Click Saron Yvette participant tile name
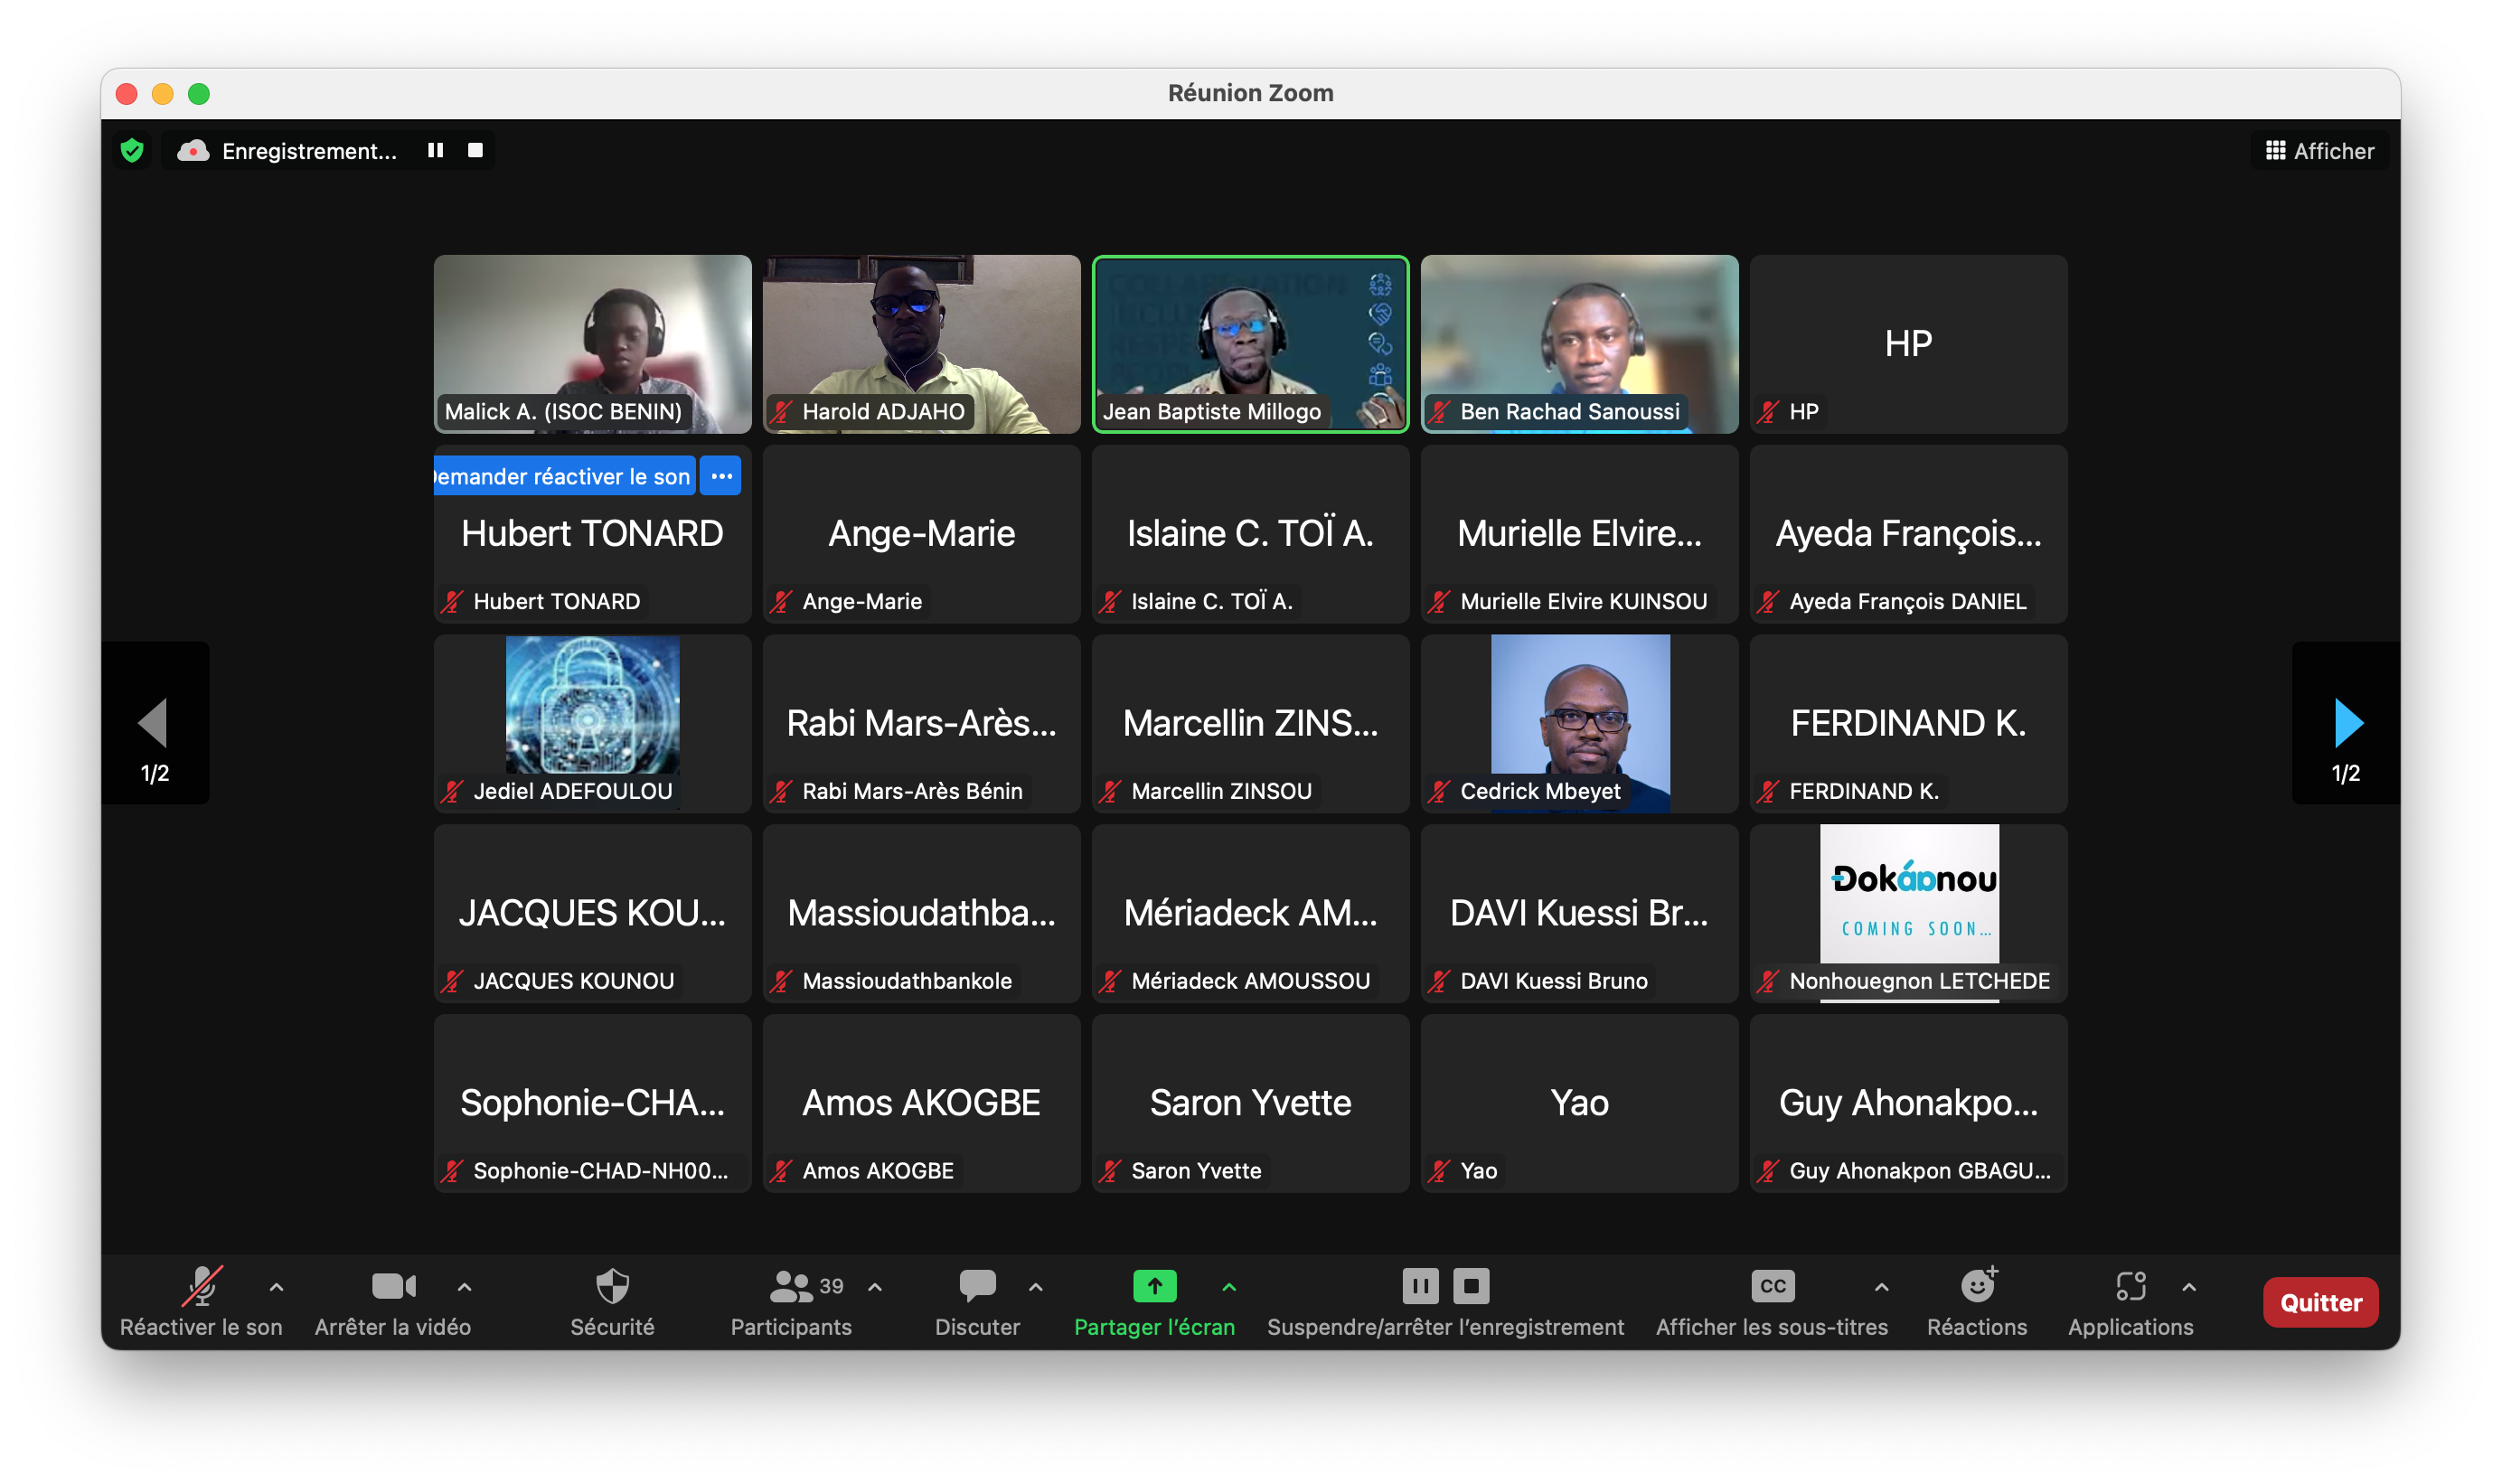 click(1196, 1170)
